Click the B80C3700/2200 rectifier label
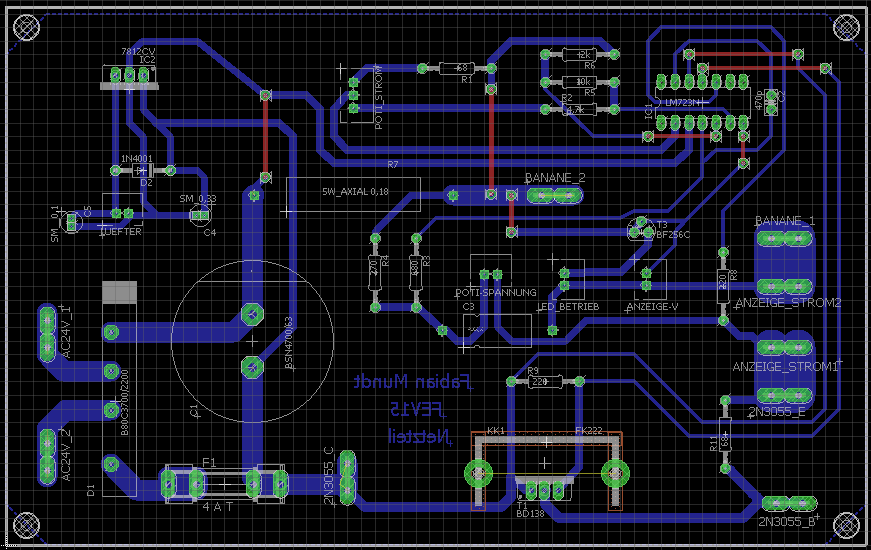The height and width of the screenshot is (550, 871). click(124, 402)
